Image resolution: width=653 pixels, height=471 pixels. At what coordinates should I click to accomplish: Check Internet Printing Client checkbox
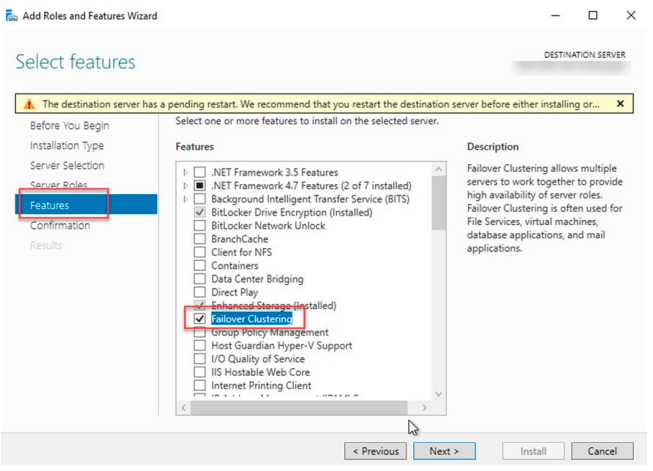pyautogui.click(x=200, y=385)
